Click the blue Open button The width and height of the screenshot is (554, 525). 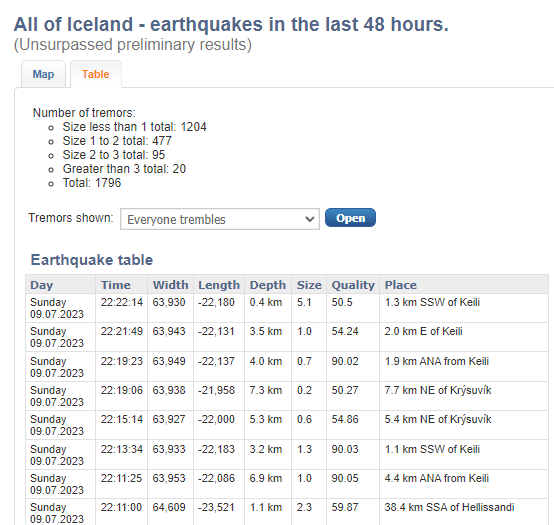tap(350, 218)
